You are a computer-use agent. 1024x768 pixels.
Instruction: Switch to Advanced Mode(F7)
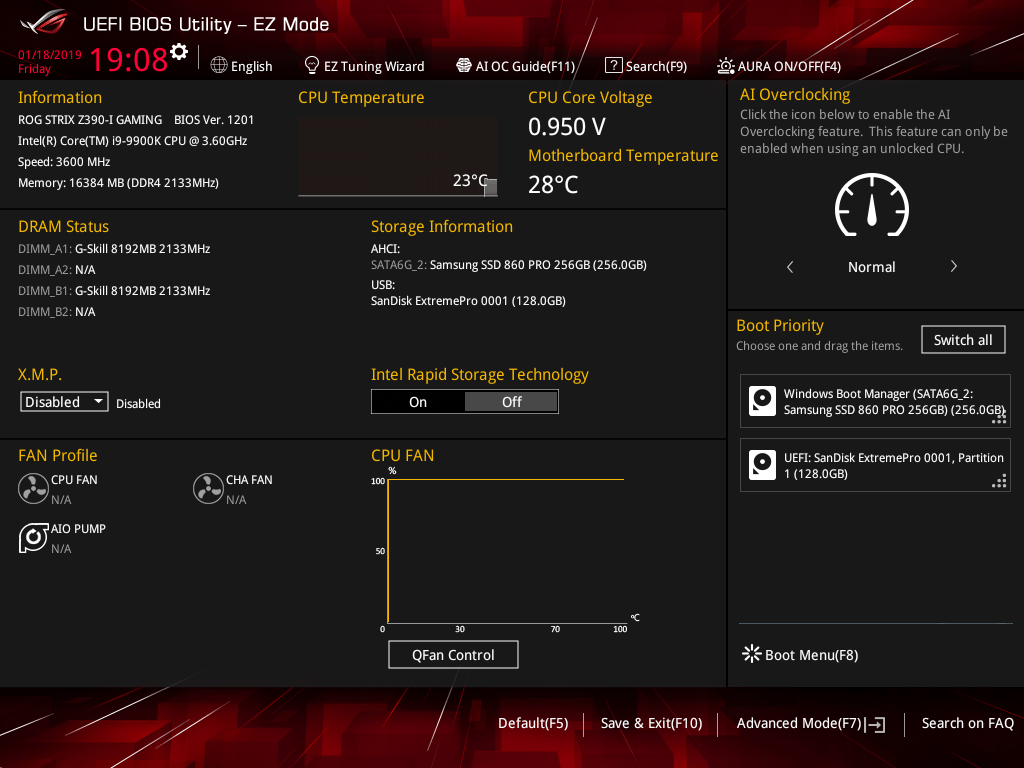click(x=811, y=724)
